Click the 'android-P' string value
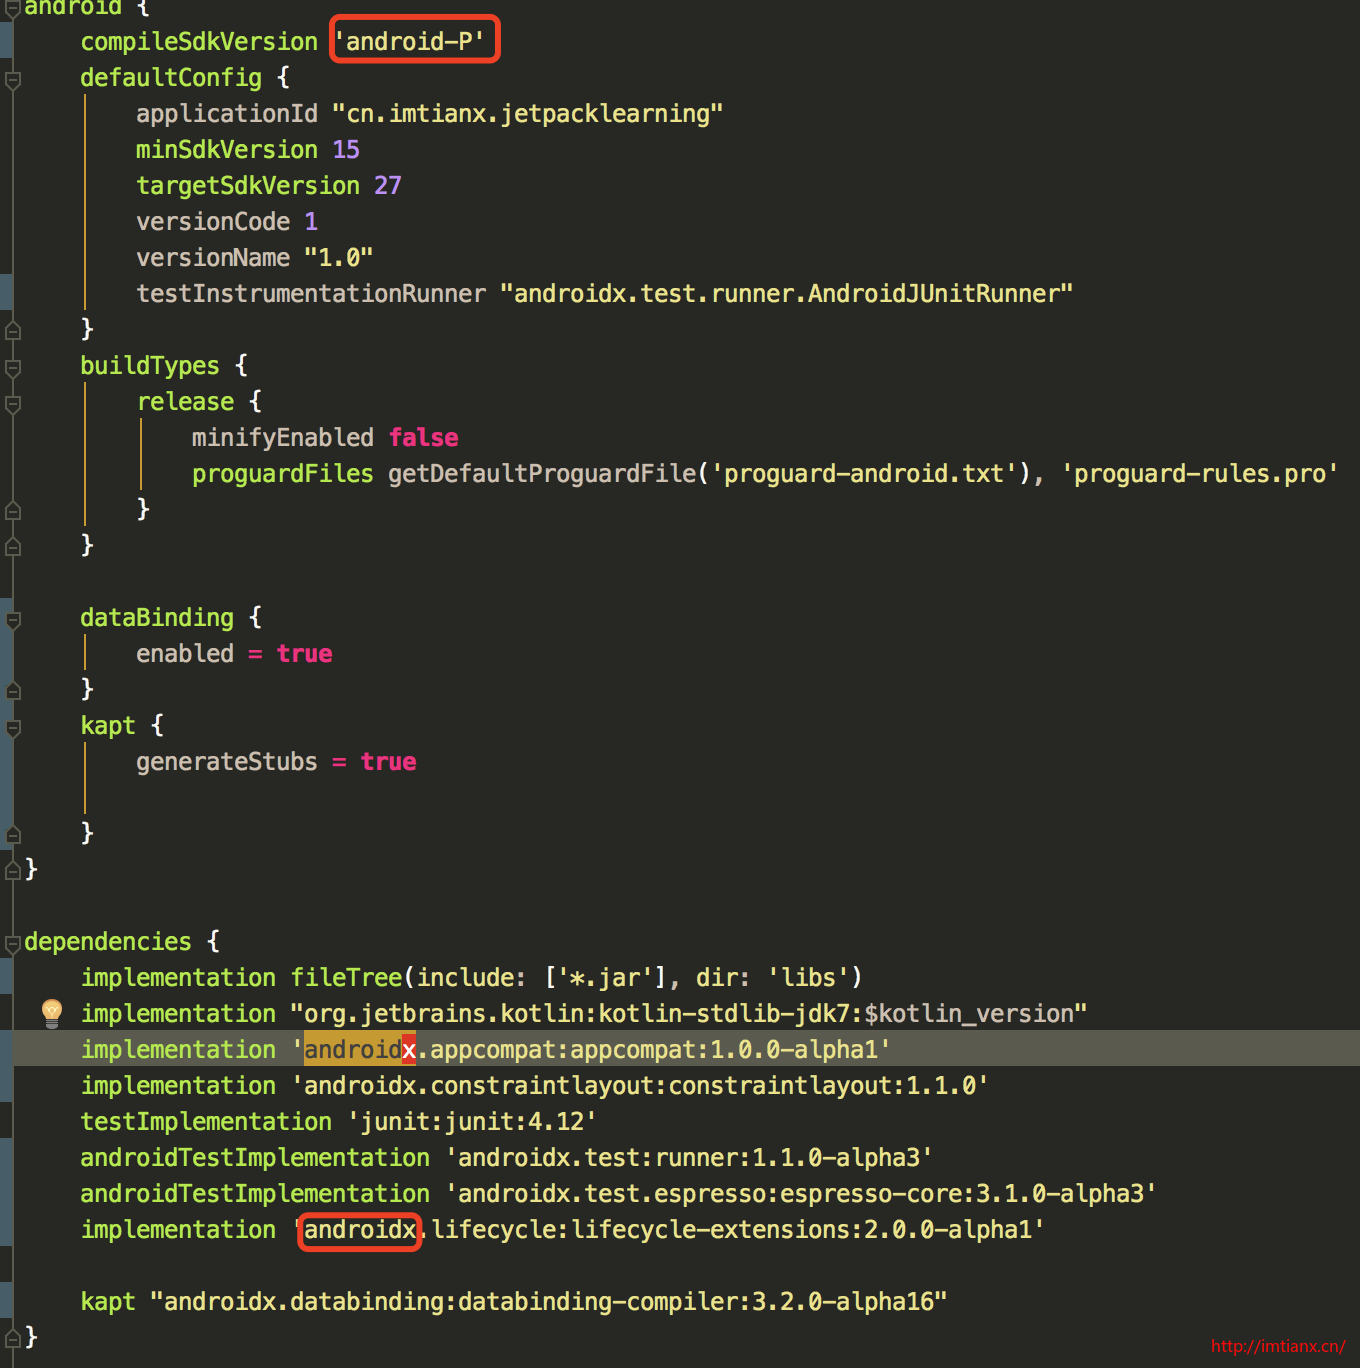Viewport: 1360px width, 1368px height. pyautogui.click(x=409, y=41)
